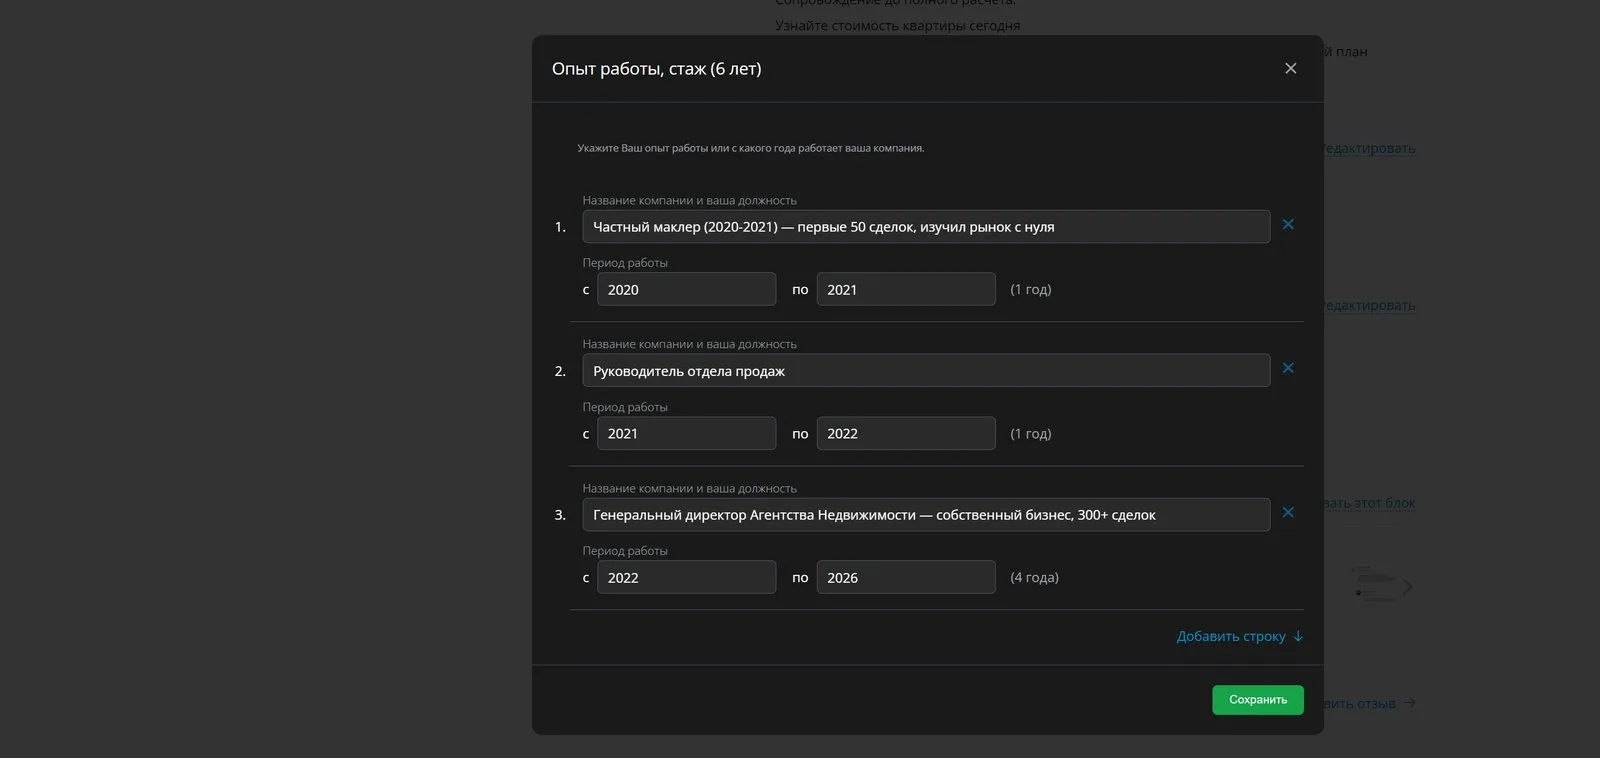
Task: Change end year 2021 in row 1
Action: (x=906, y=289)
